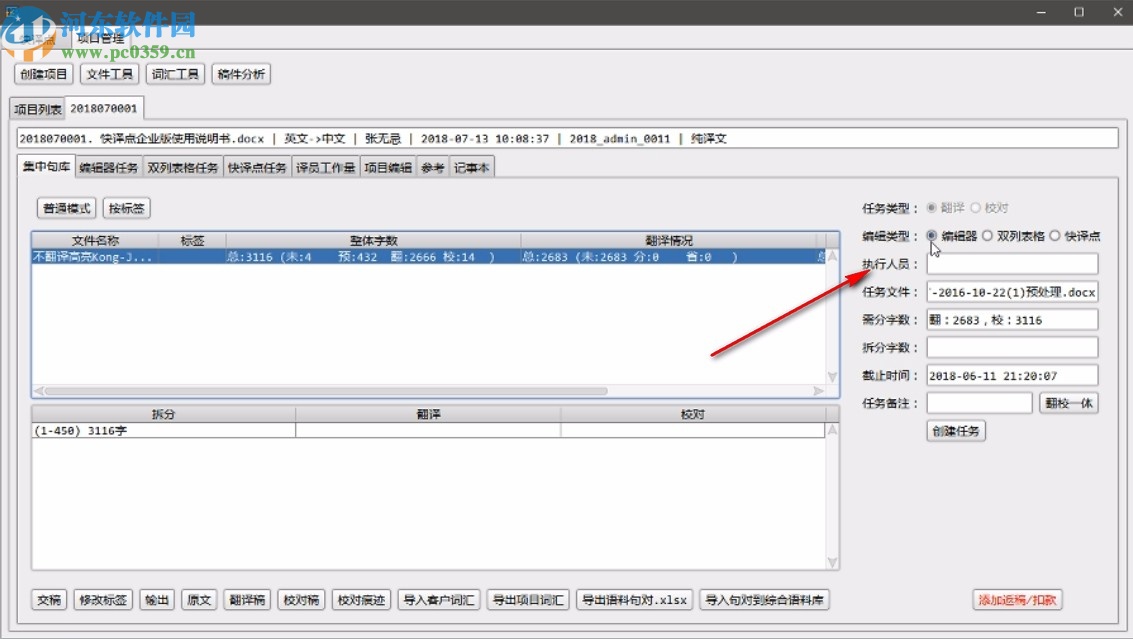Switch to the 项目列表 tab

38,109
